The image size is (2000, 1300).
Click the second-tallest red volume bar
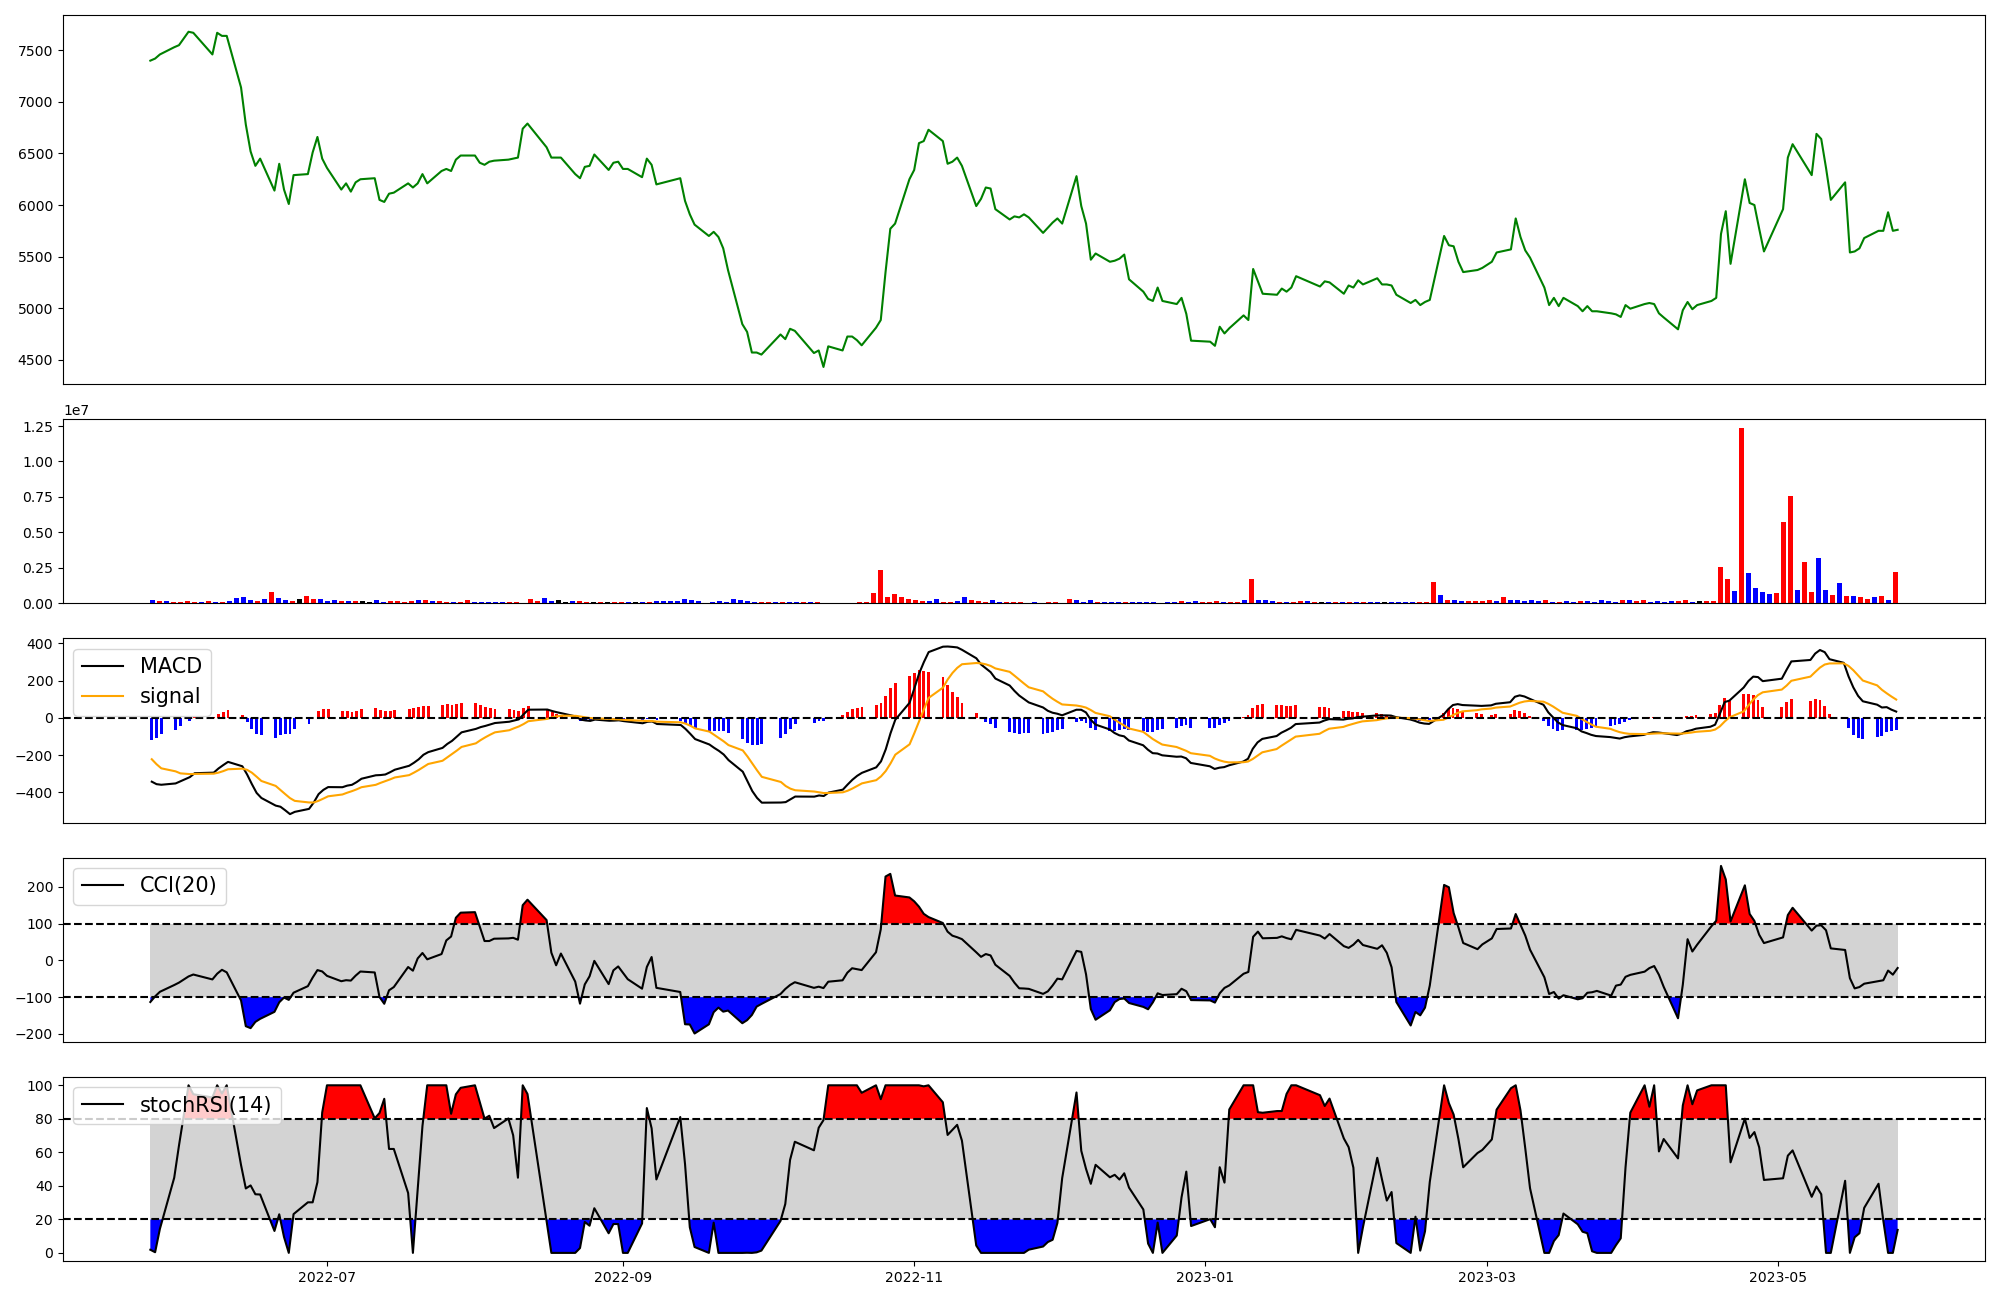click(x=1790, y=550)
